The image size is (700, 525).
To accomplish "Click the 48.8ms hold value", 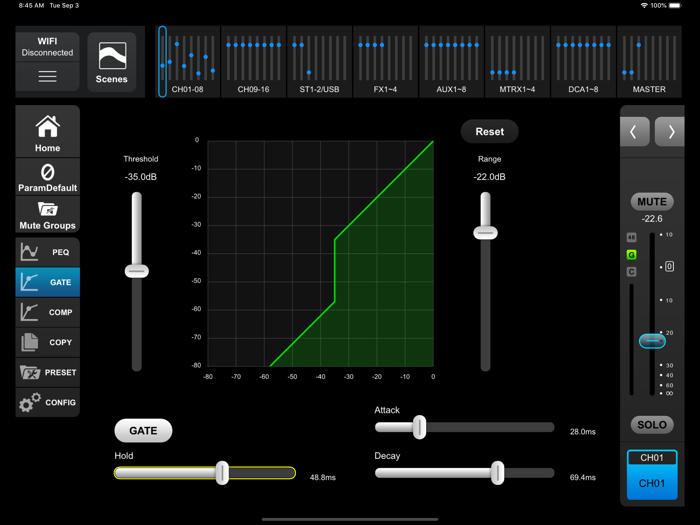I will point(323,477).
